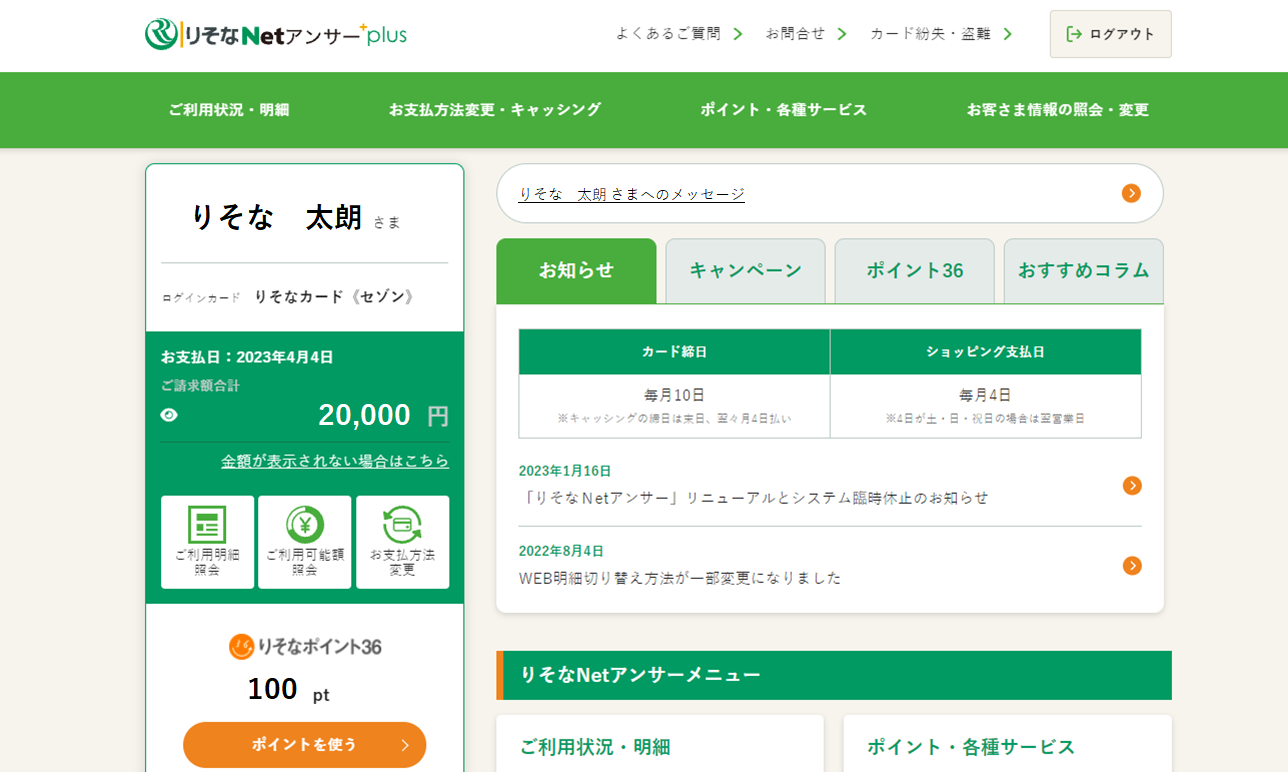This screenshot has width=1288, height=772.
Task: Toggle the eye icon to hide the billing amount
Action: coord(169,415)
